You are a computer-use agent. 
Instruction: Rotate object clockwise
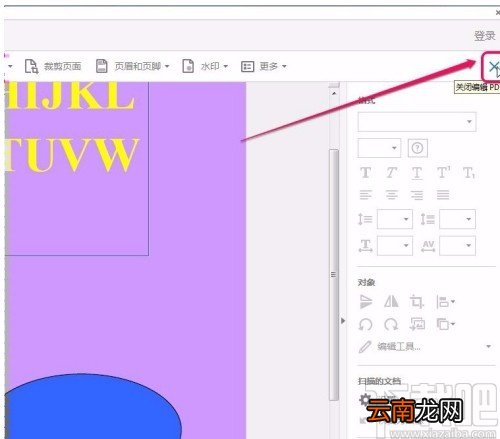click(391, 324)
